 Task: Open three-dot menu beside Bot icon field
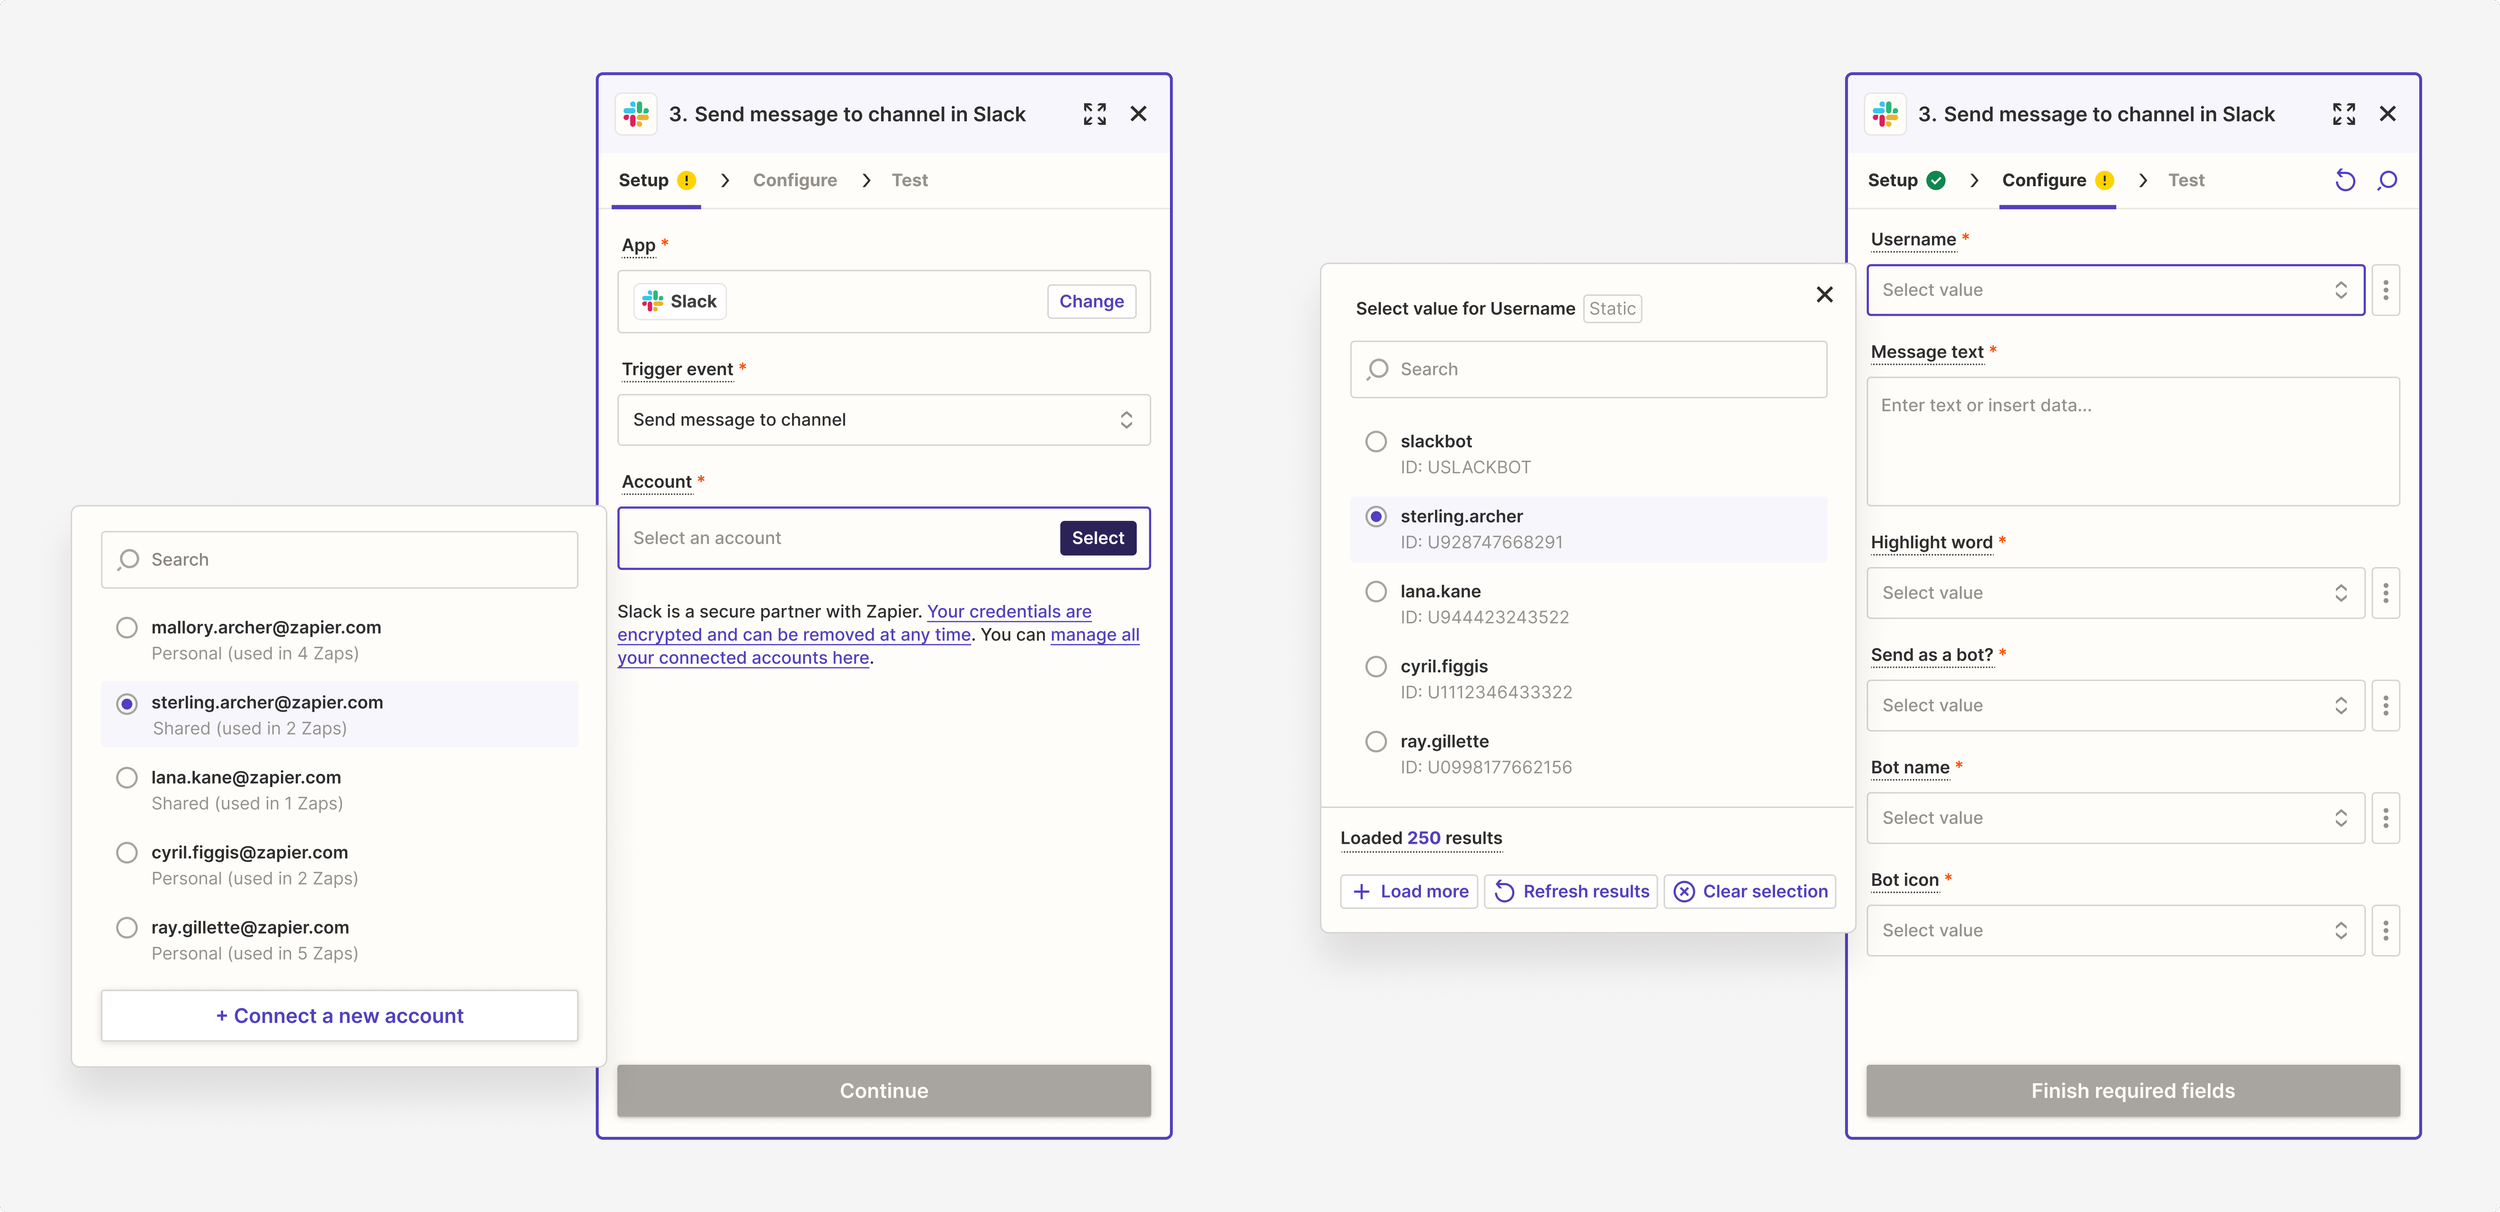[2386, 931]
